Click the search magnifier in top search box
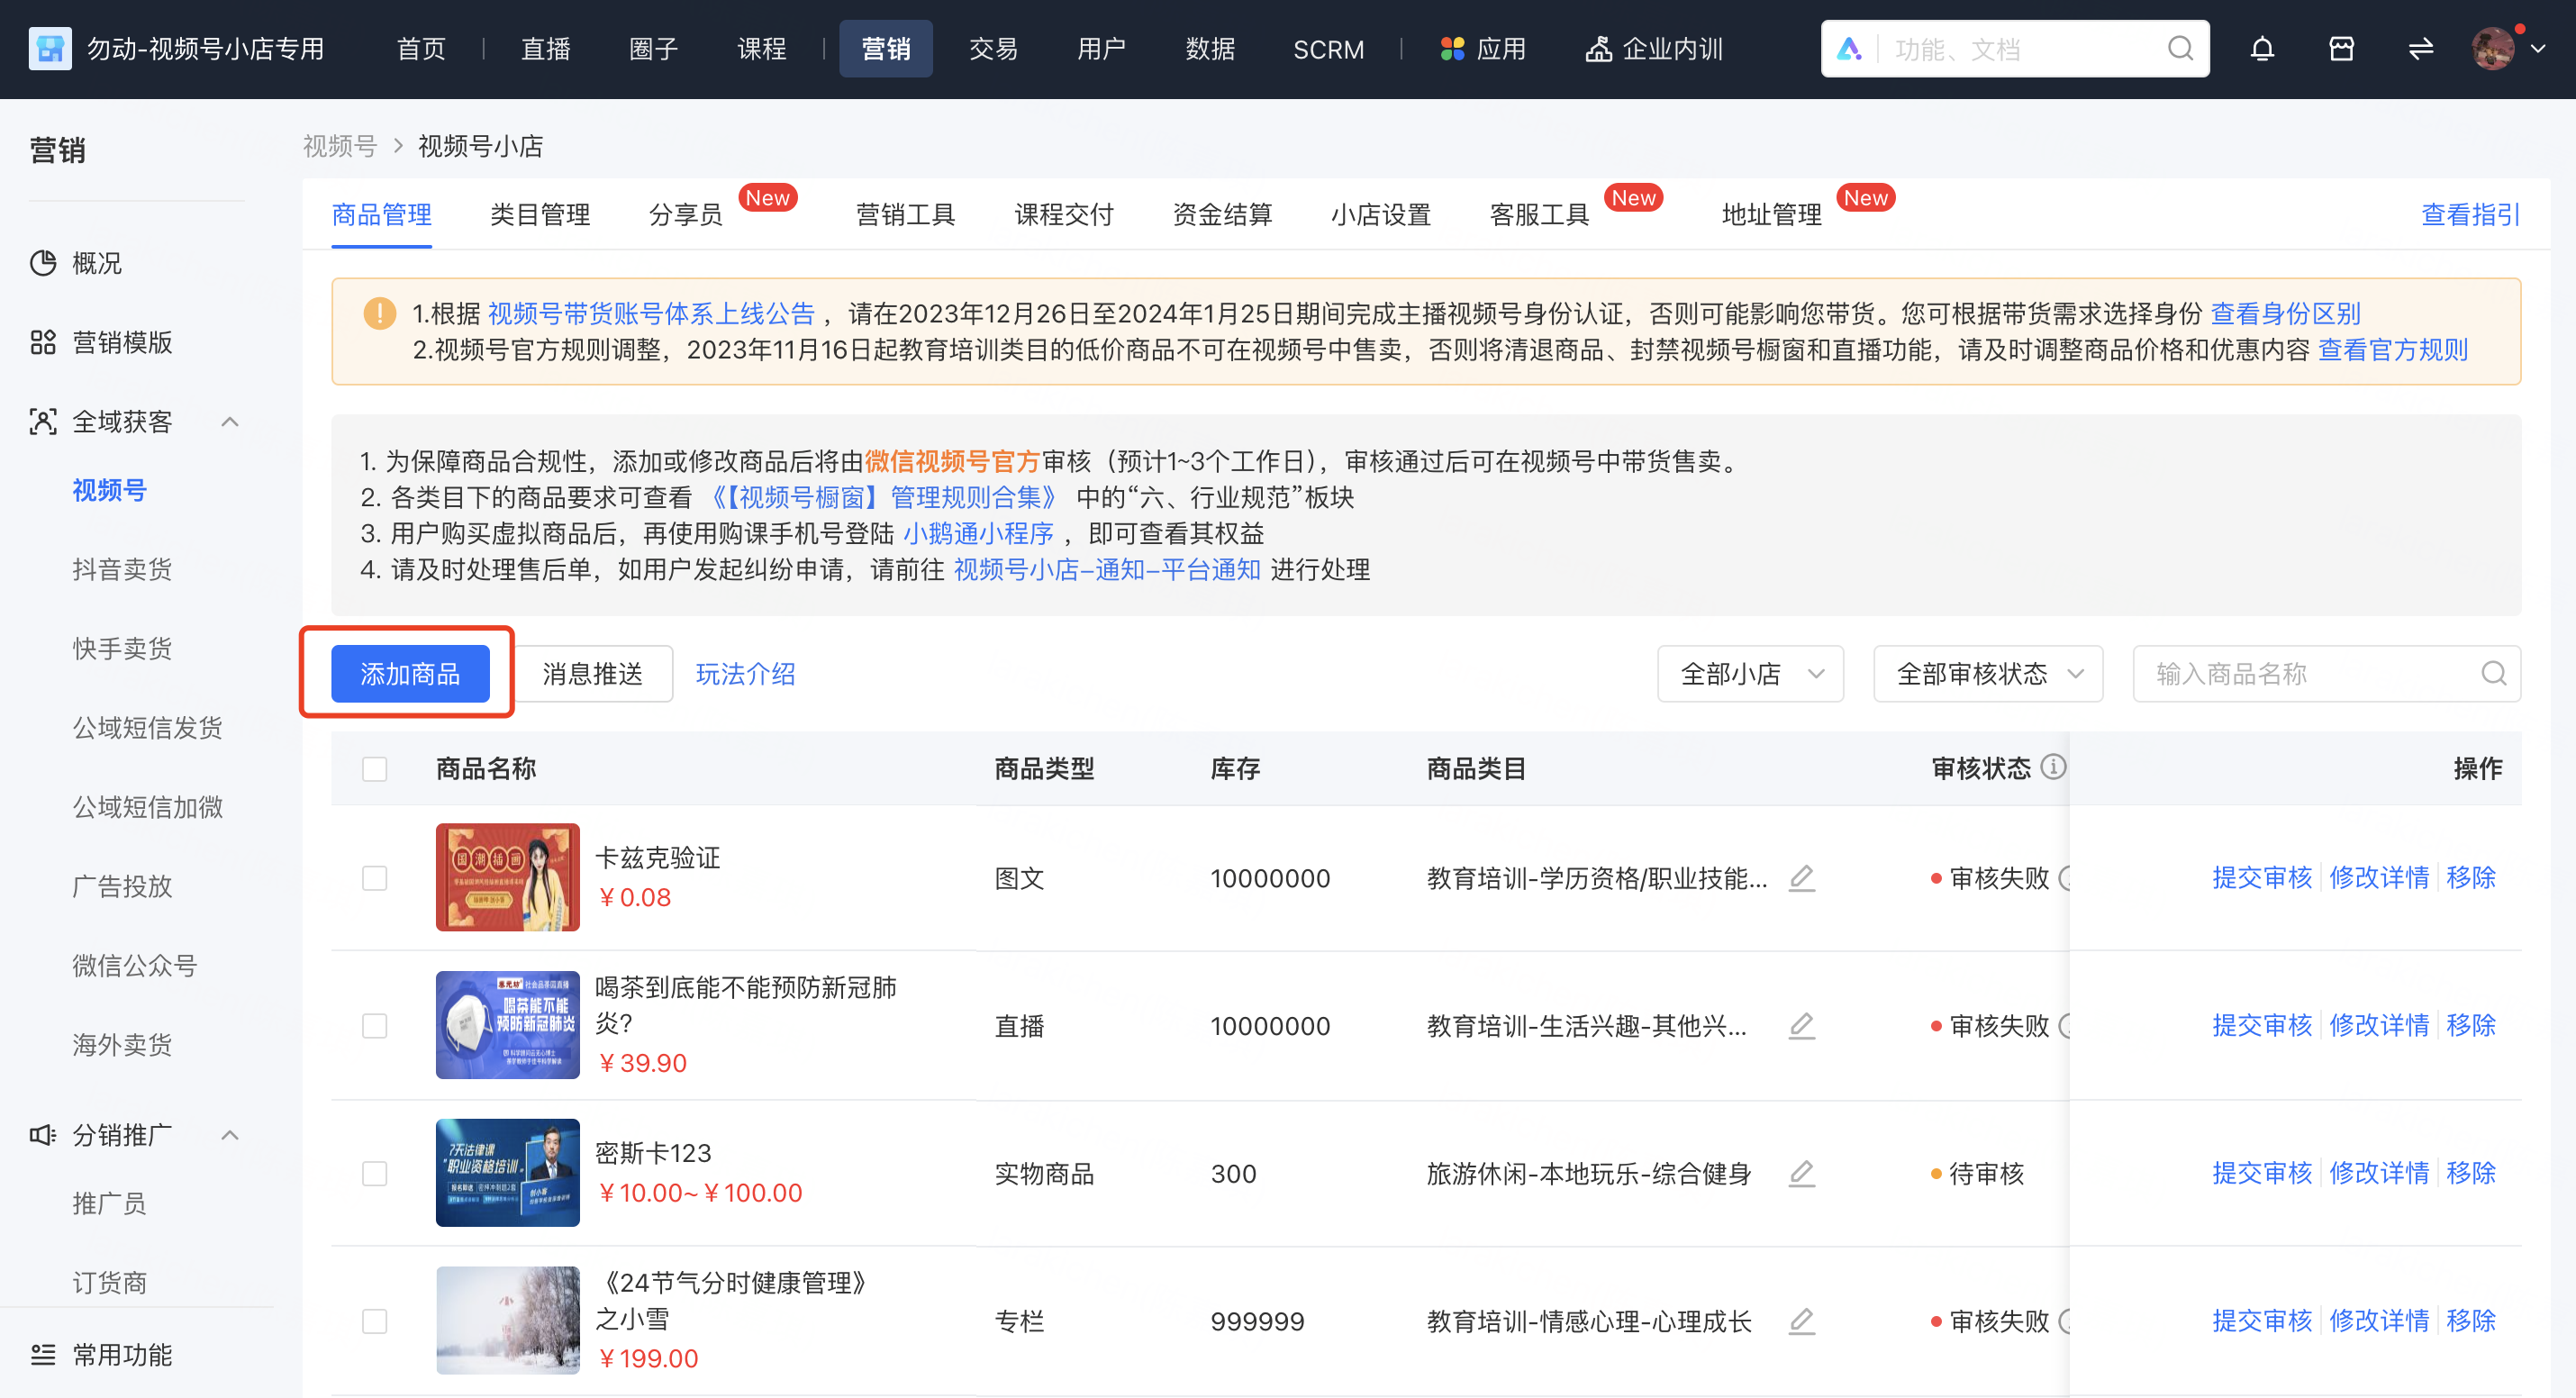The image size is (2576, 1398). tap(2181, 48)
